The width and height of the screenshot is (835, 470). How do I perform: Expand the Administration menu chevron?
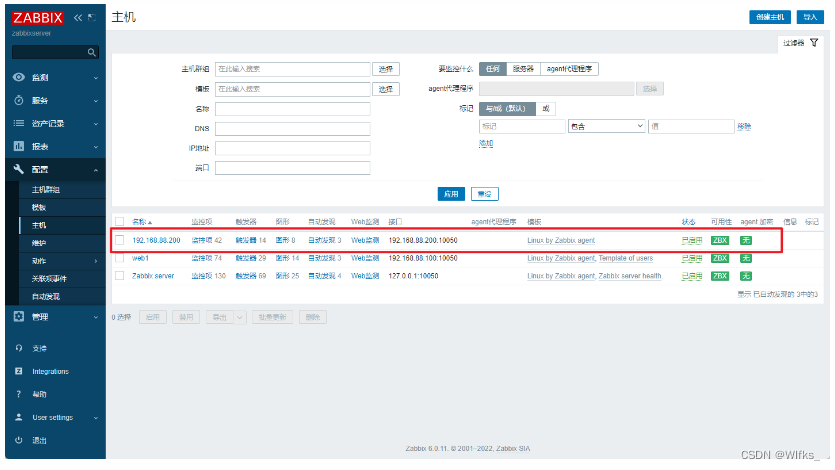[96, 317]
